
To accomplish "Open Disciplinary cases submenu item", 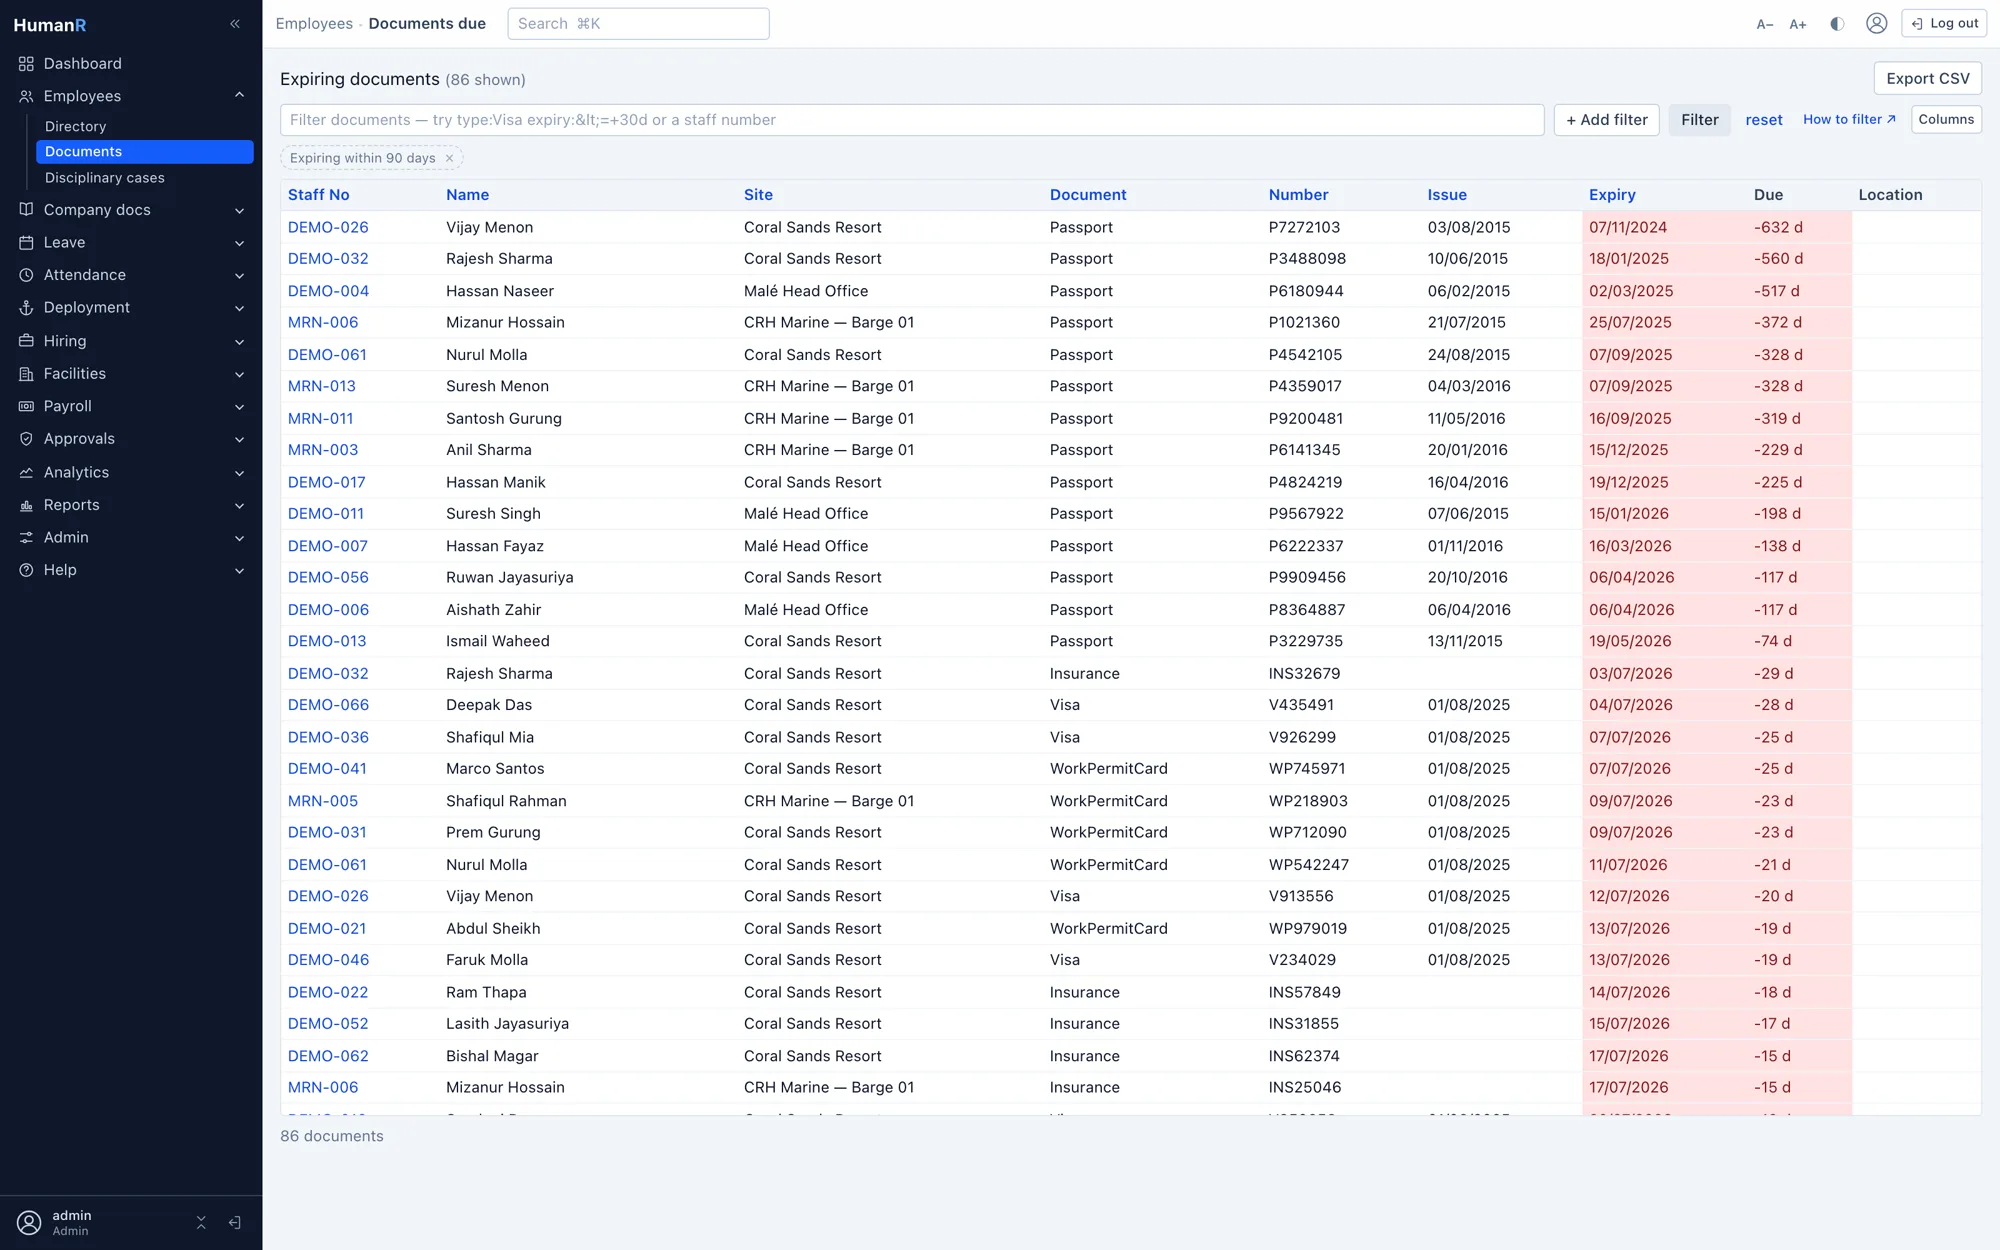I will 145,178.
